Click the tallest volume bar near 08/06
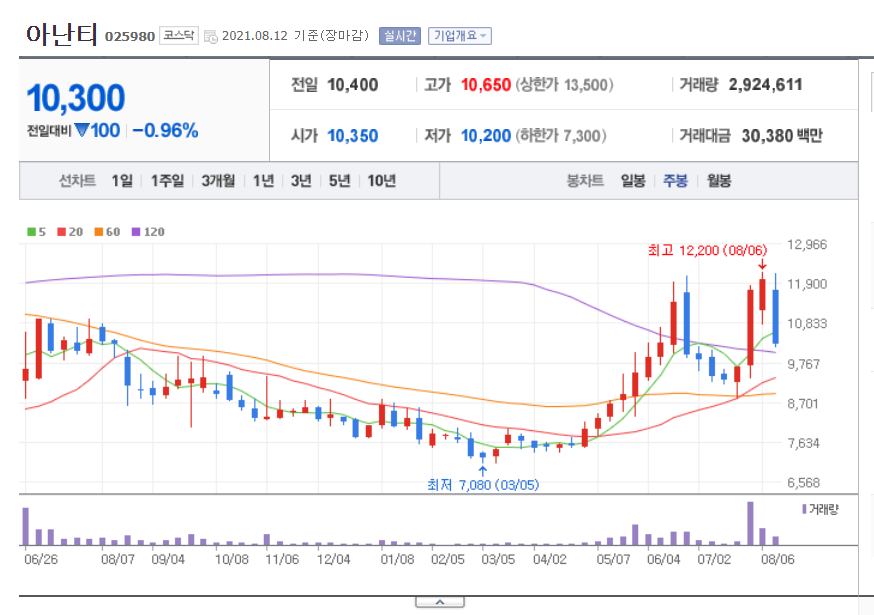The width and height of the screenshot is (874, 615). (750, 524)
